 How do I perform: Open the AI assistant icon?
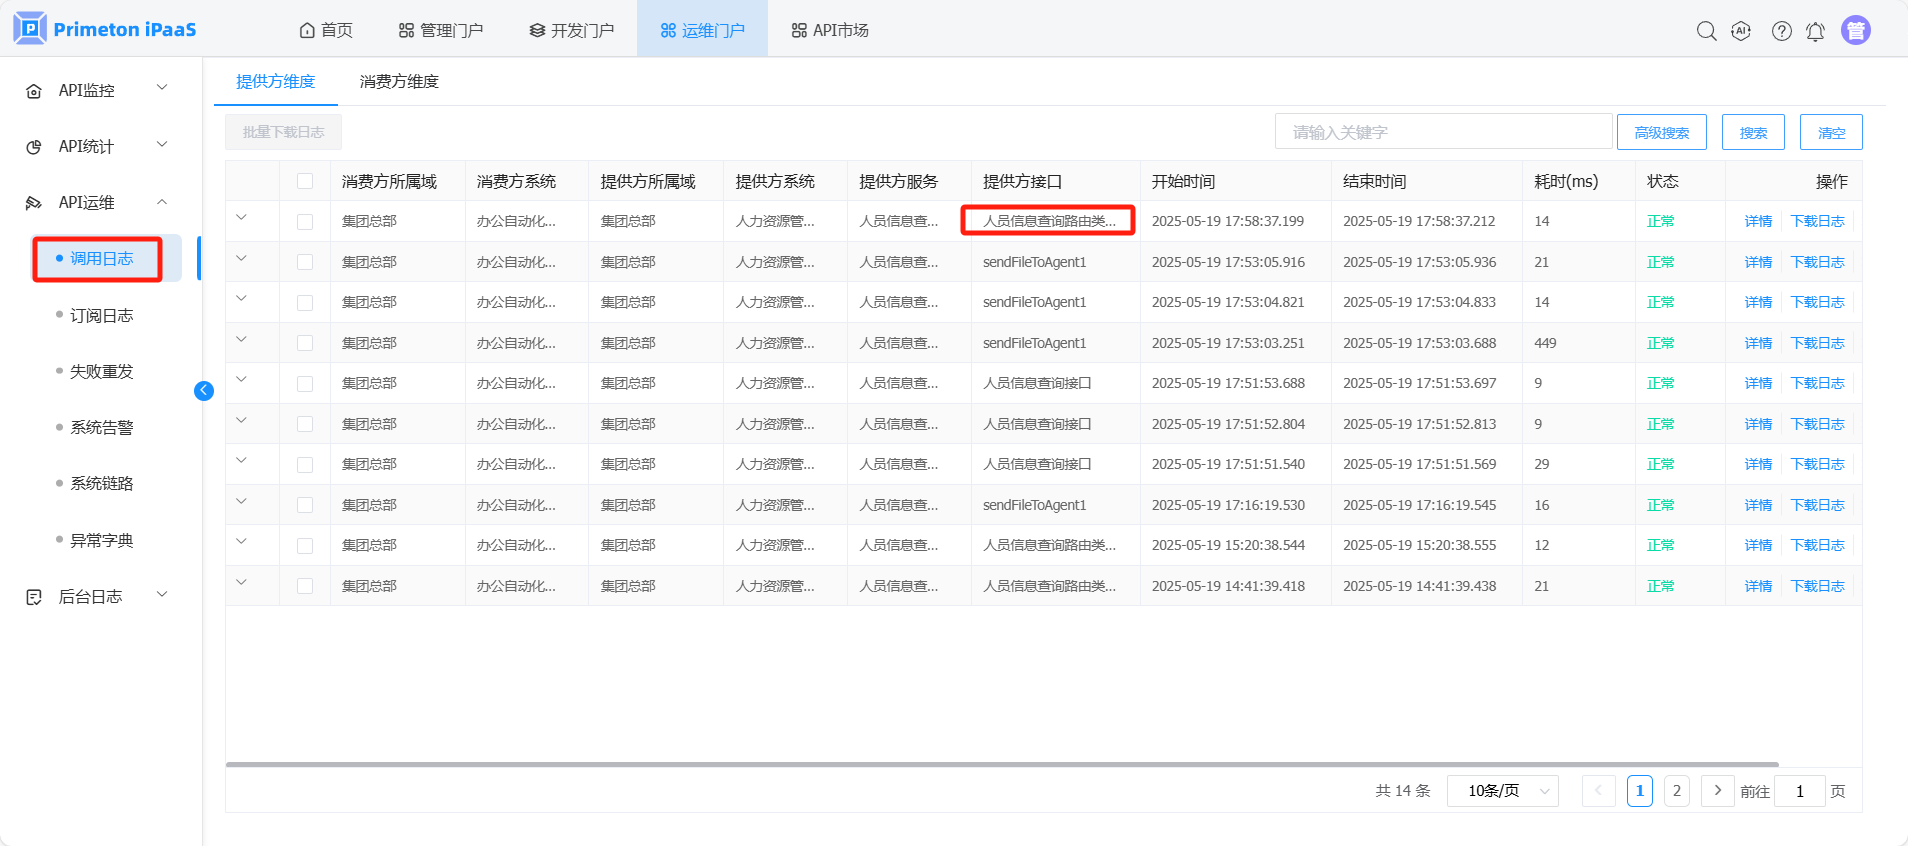point(1741,31)
